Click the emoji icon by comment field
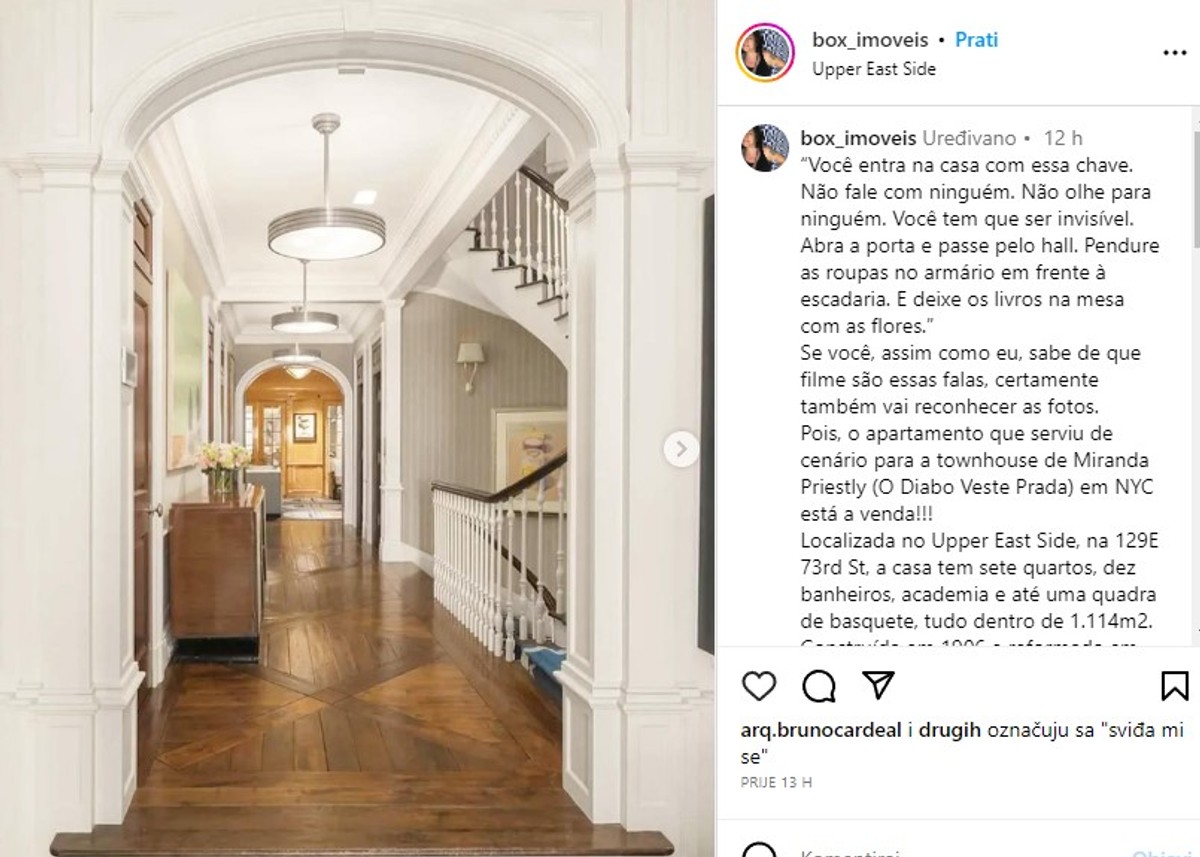This screenshot has height=857, width=1200. click(x=759, y=851)
